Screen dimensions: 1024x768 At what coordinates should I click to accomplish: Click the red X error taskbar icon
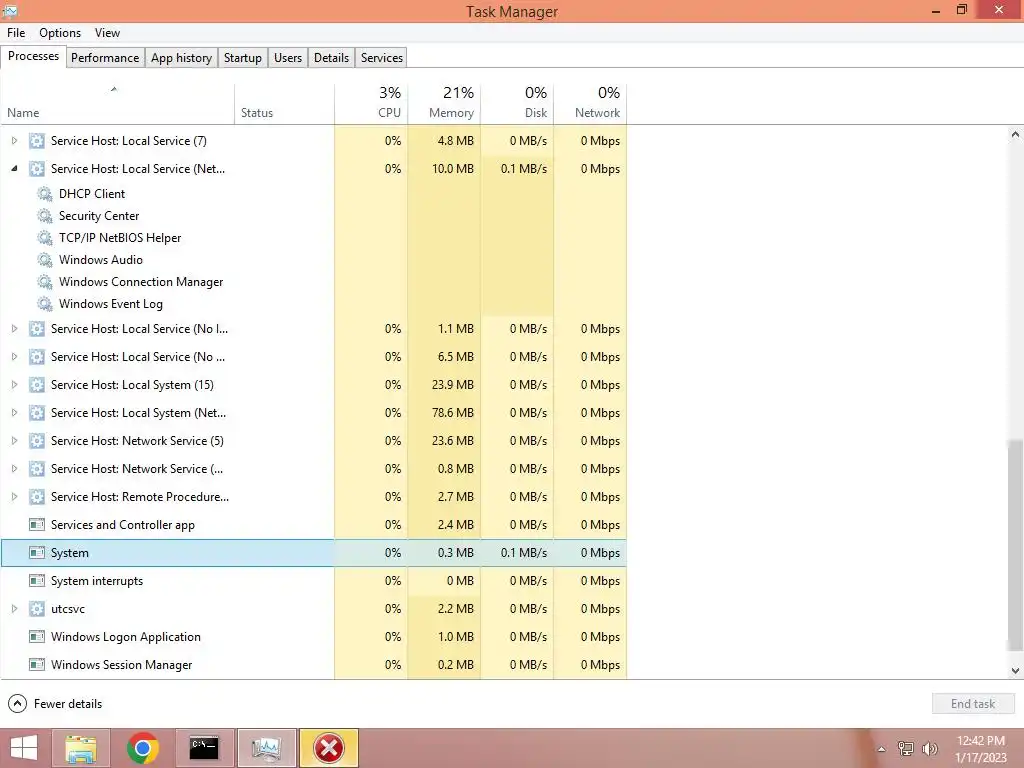tap(328, 748)
